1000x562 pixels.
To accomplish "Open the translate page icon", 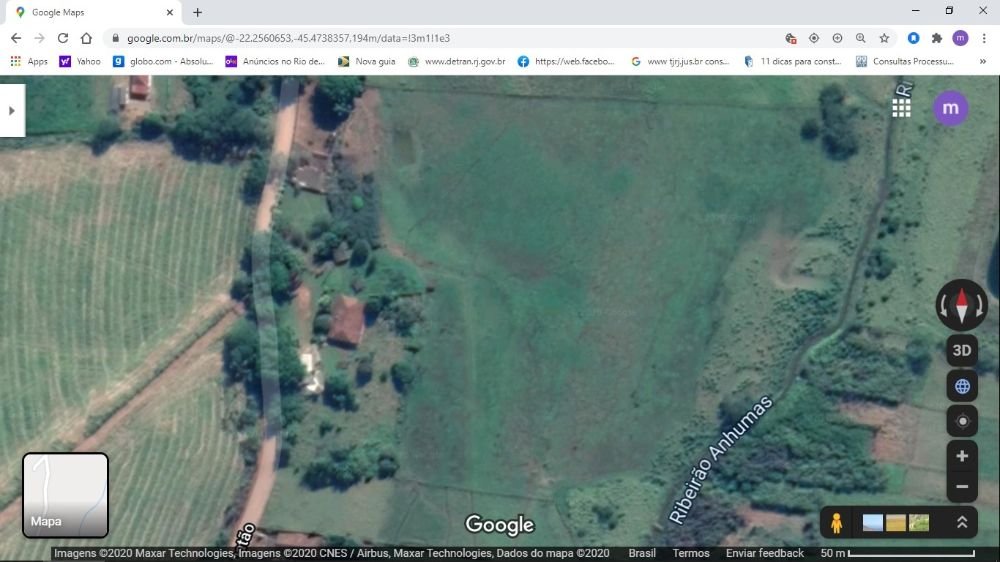I will point(791,38).
